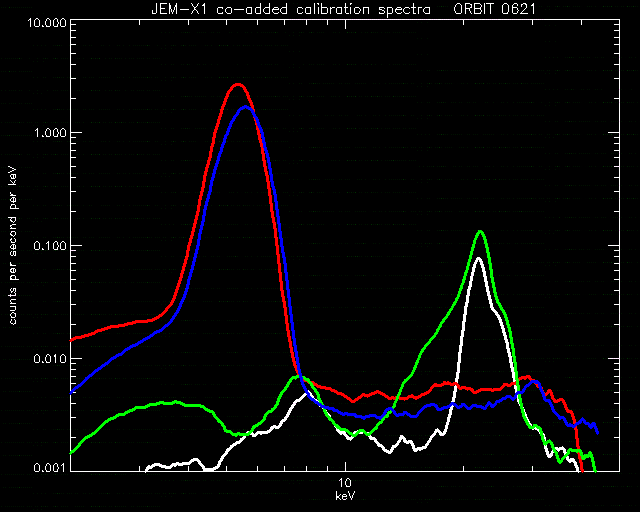Click the plot title JEM-X1 co-added calibration spectra
640x512 pixels.
291,9
